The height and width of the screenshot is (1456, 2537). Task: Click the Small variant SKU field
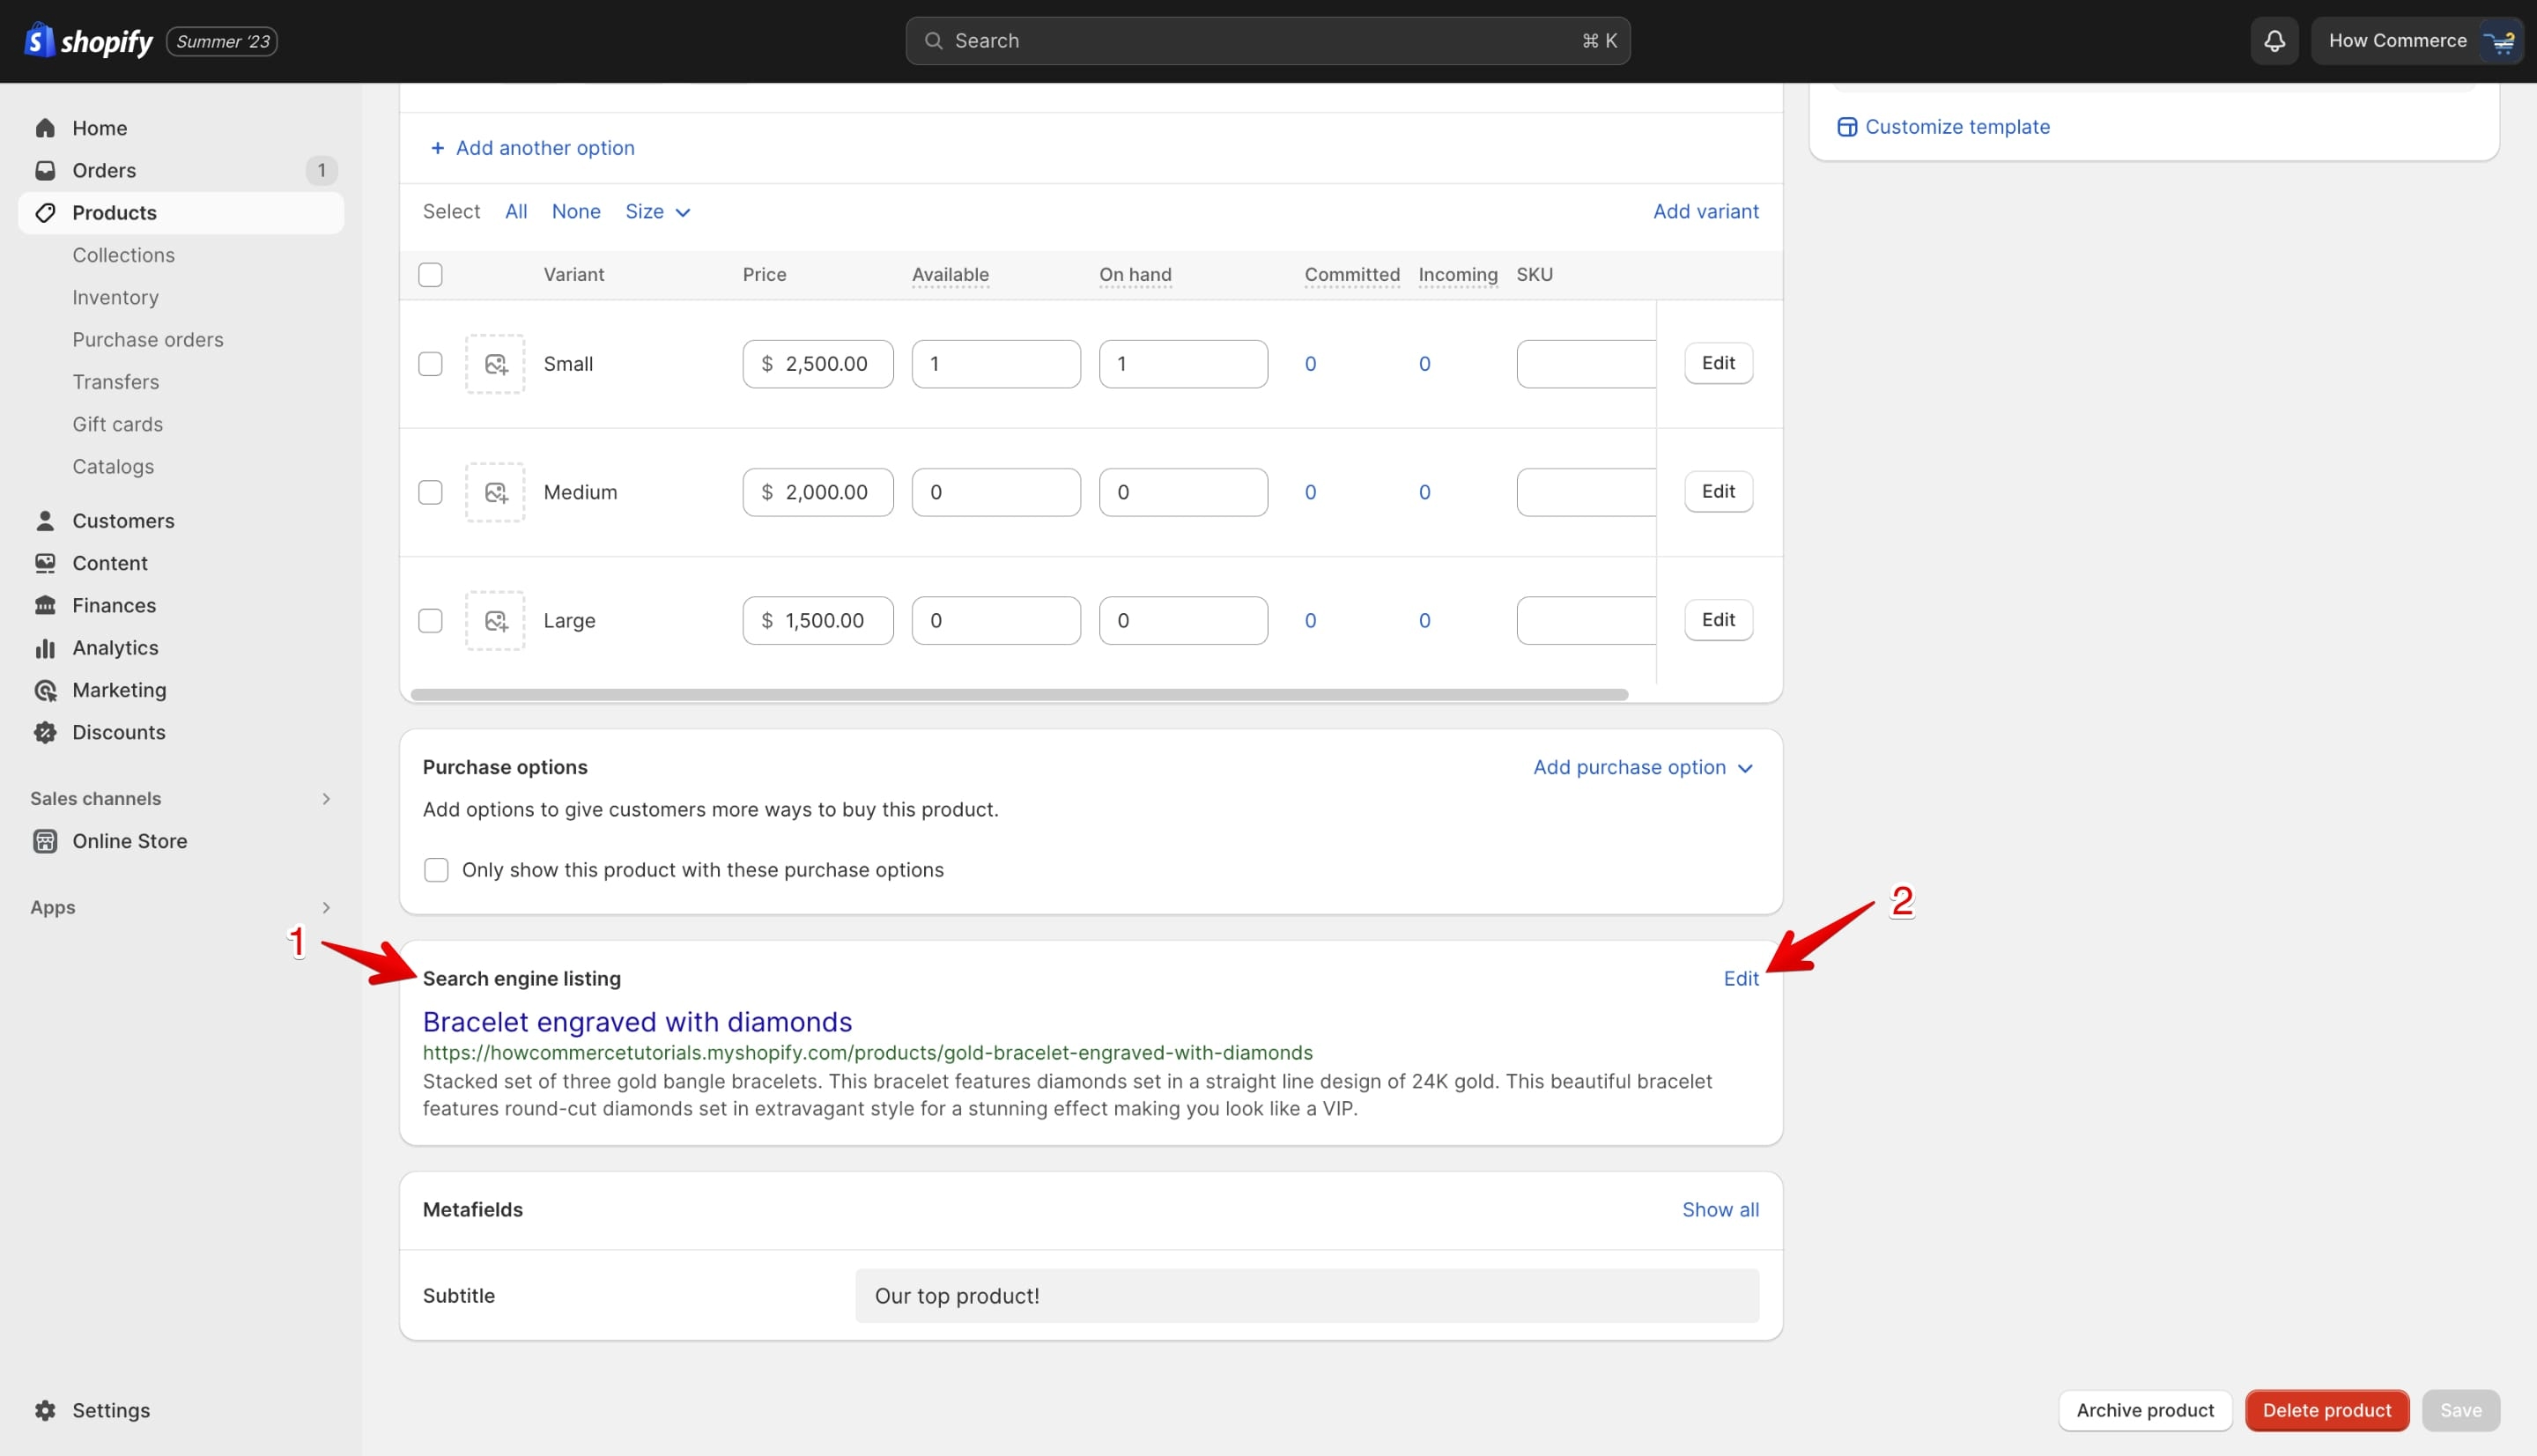[1586, 364]
